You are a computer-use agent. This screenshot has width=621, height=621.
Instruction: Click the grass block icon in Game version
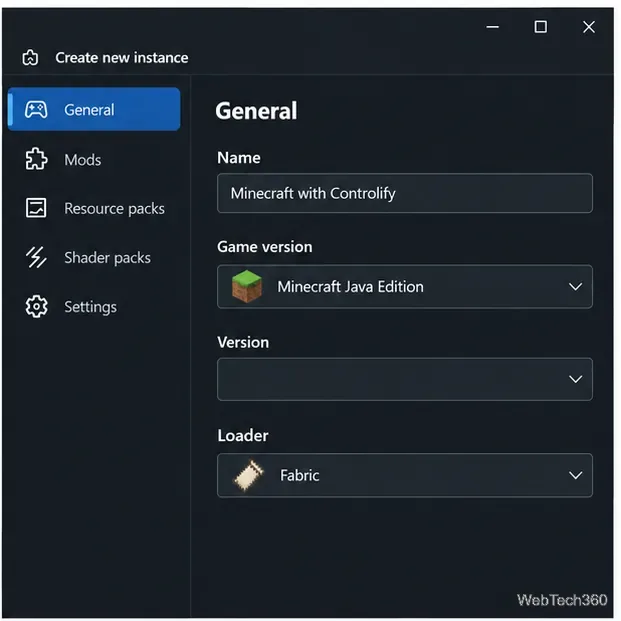click(247, 286)
